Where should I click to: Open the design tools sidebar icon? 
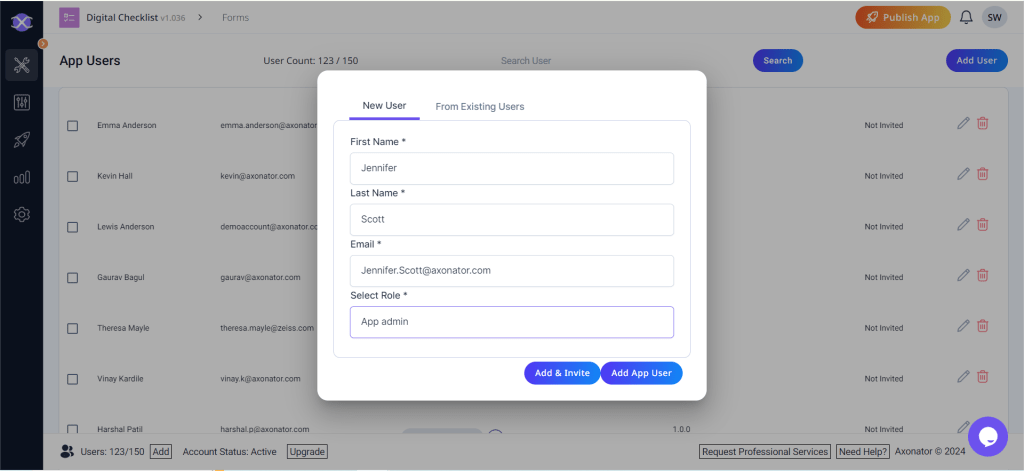[x=21, y=65]
